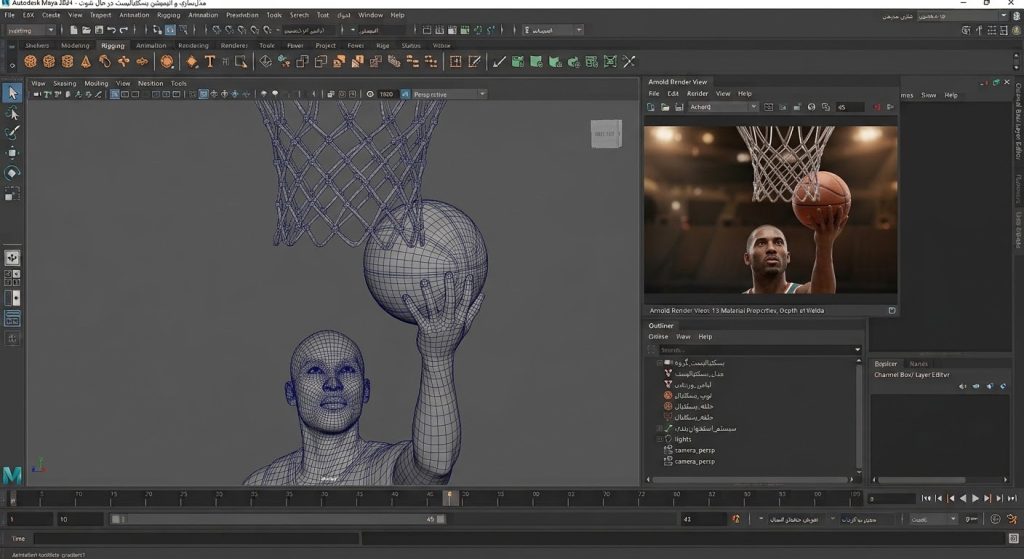Click the Outliner horizontal scrollbar
The width and height of the screenshot is (1024, 559).
pos(750,480)
